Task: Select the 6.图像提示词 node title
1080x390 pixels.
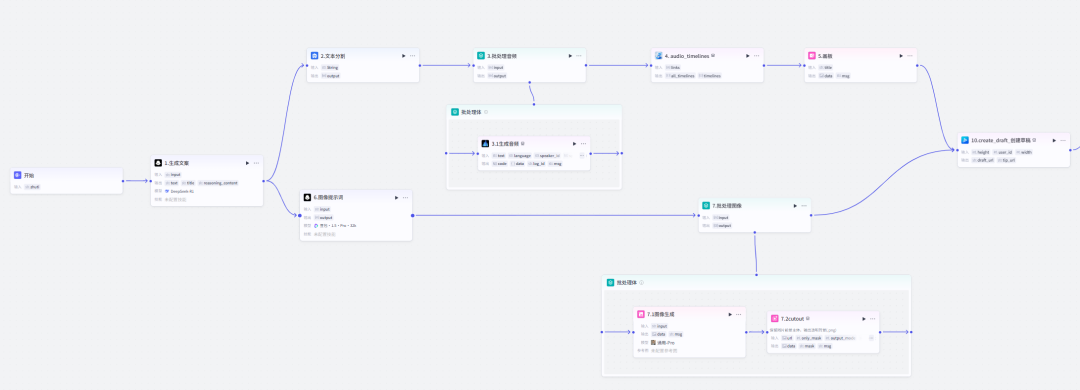Action: (x=328, y=198)
